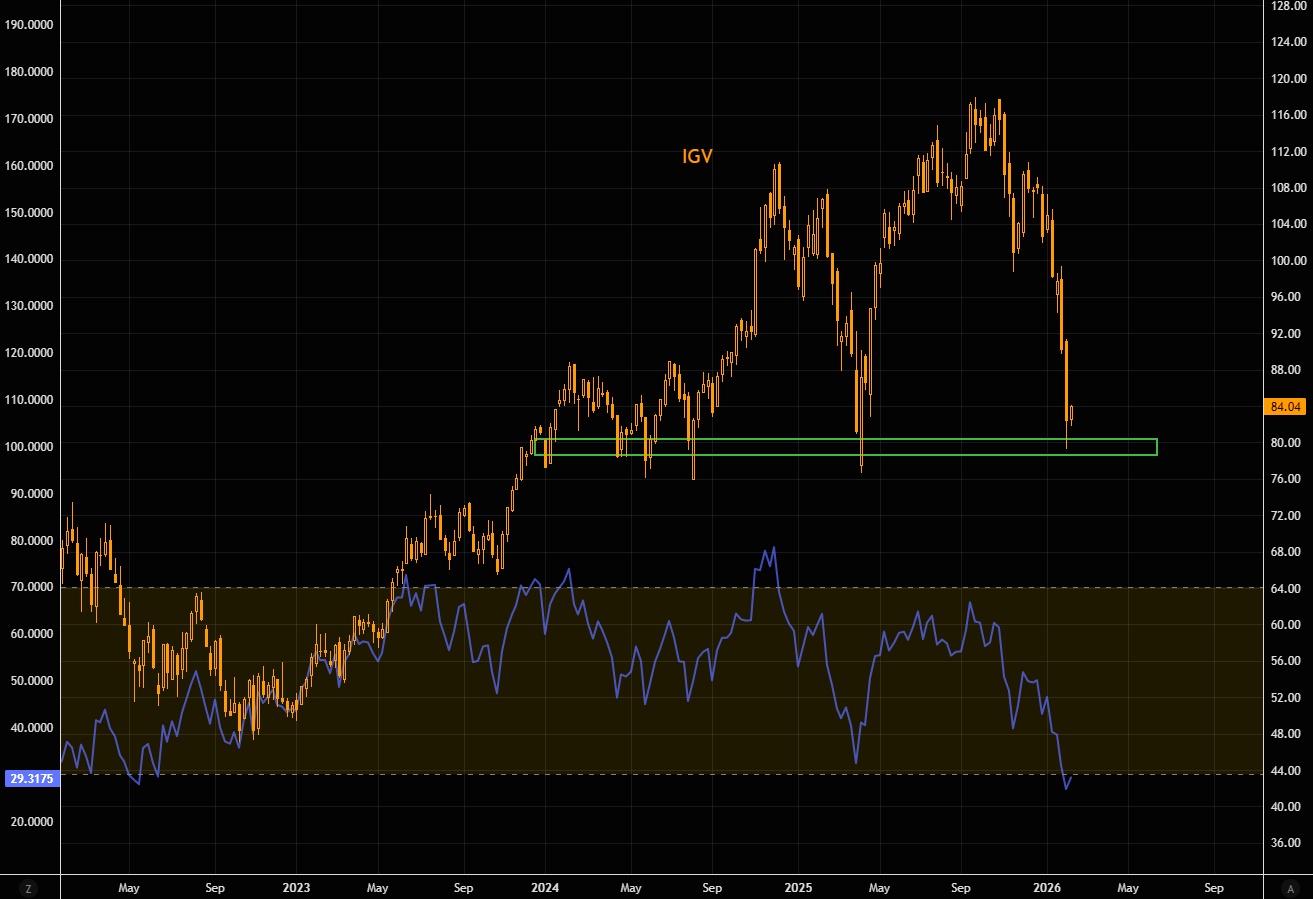Click the 2026 marker on time axis
The width and height of the screenshot is (1313, 899).
[x=1047, y=887]
